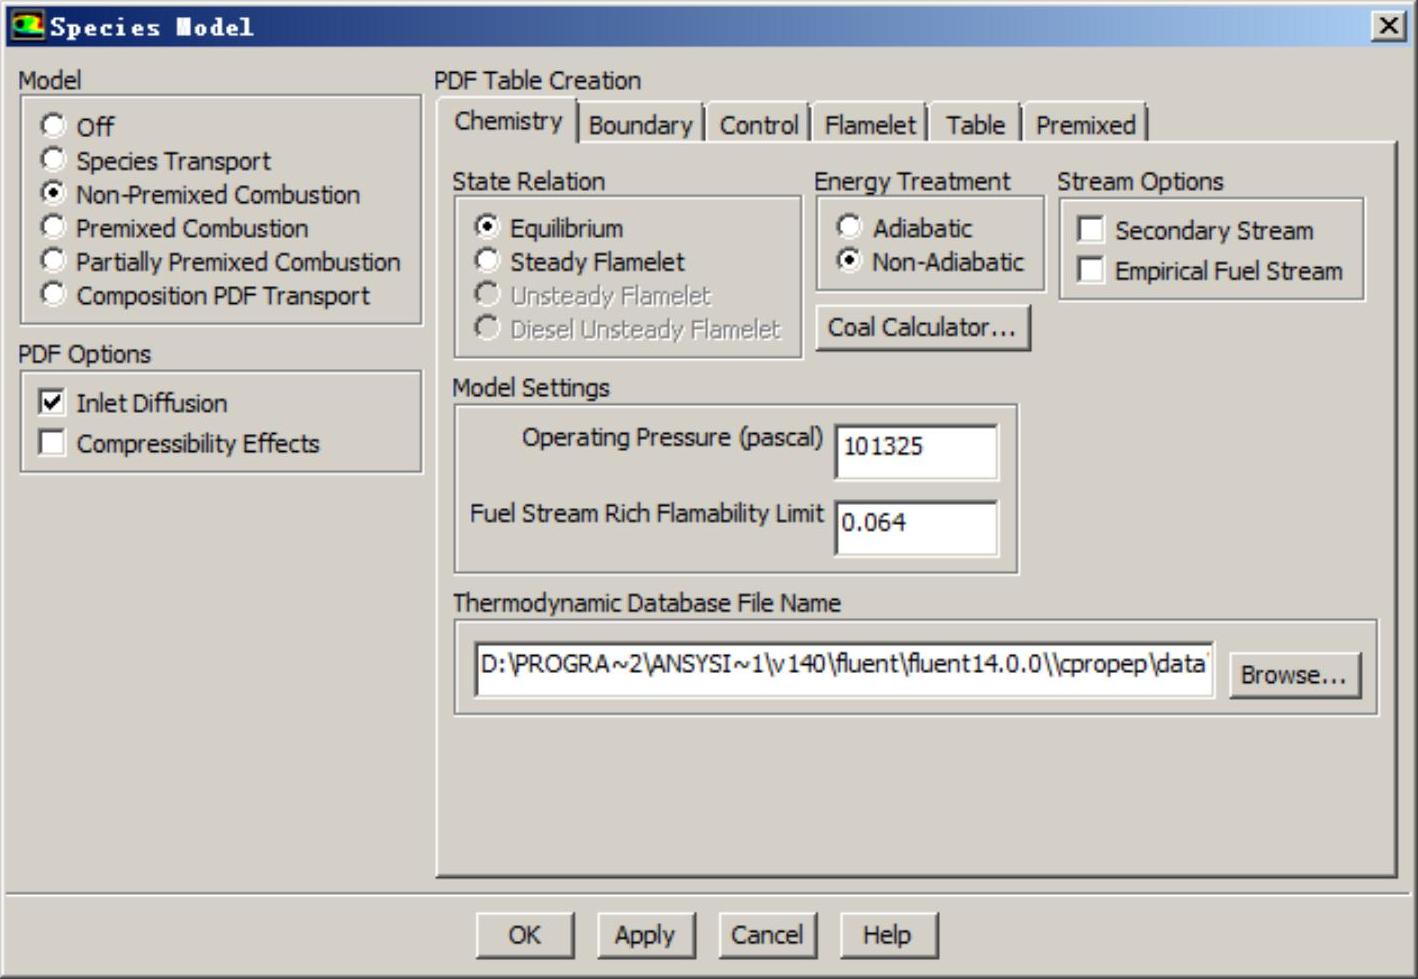This screenshot has height=979, width=1418.
Task: Go to the Table tab
Action: (x=975, y=125)
